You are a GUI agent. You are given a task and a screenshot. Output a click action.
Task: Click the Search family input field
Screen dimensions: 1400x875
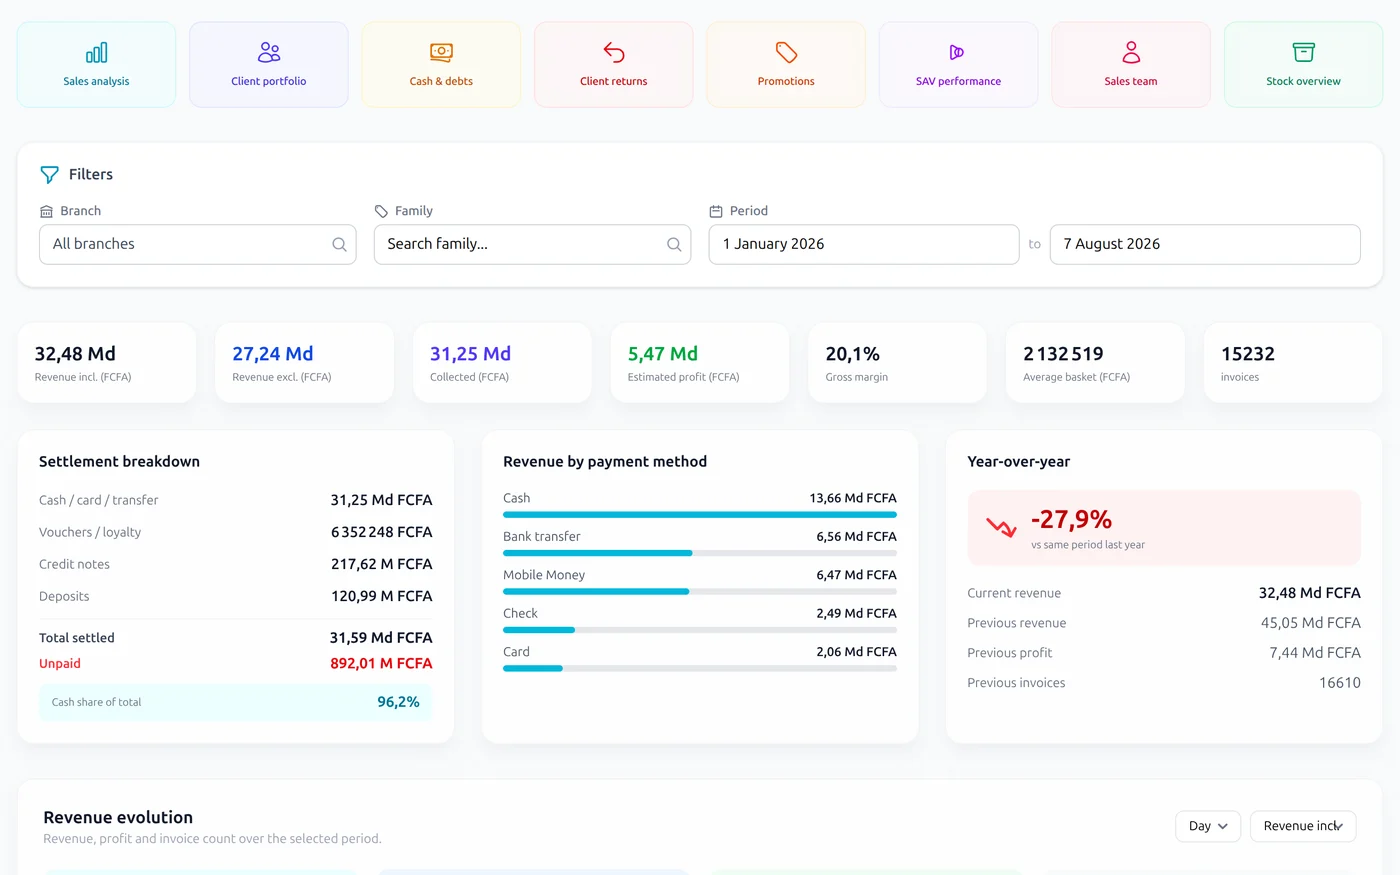pos(532,244)
